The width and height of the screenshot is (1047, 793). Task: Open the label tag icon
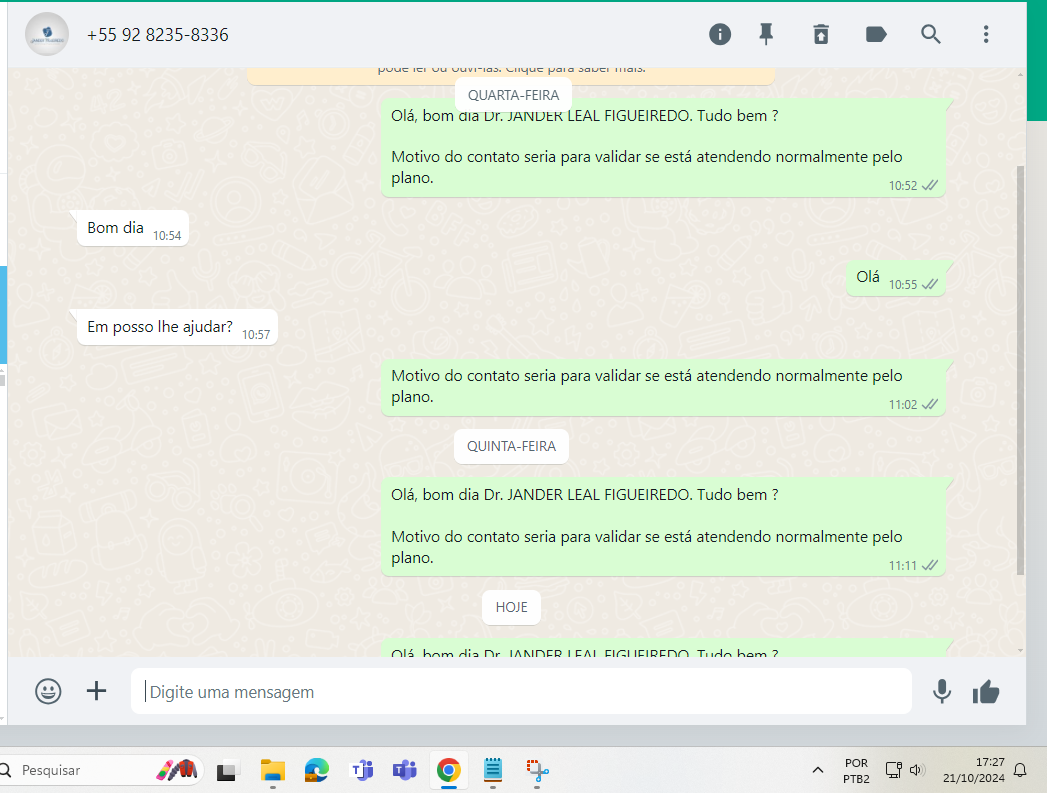(875, 34)
